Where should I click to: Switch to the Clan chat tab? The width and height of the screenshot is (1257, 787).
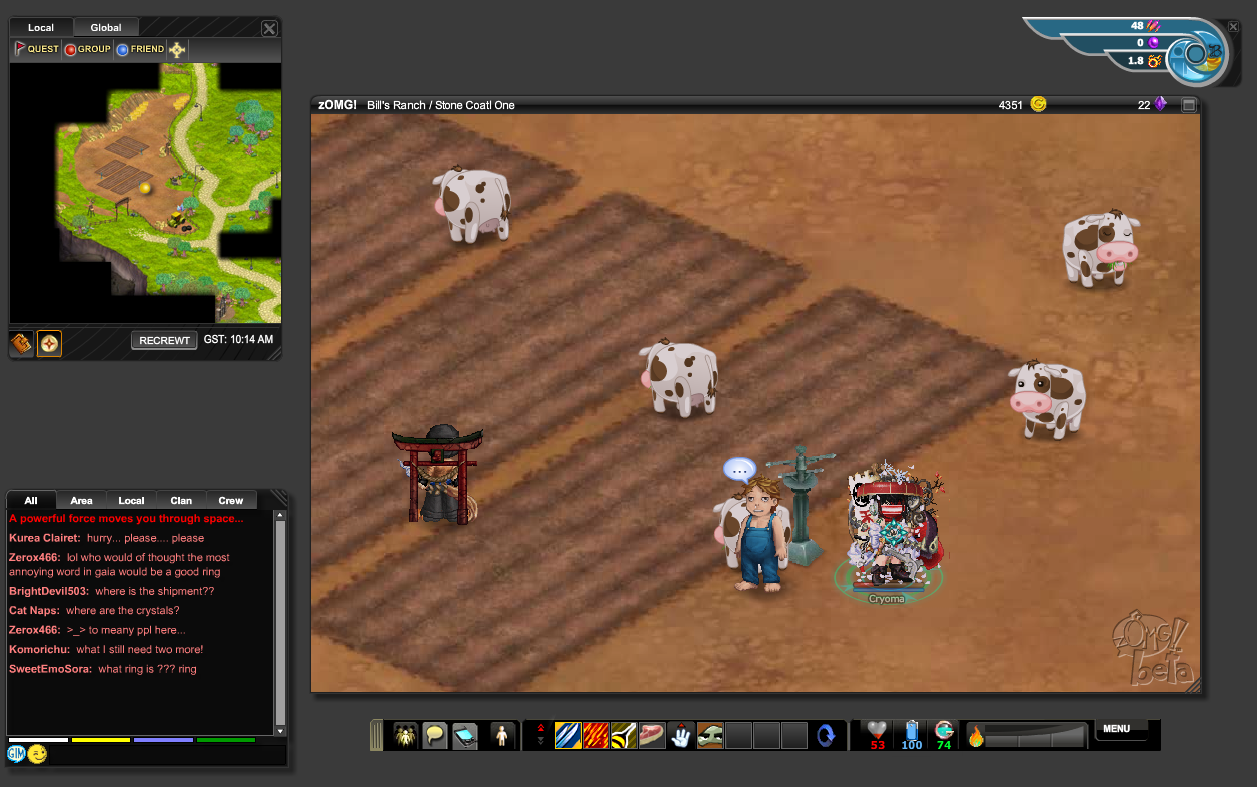181,500
